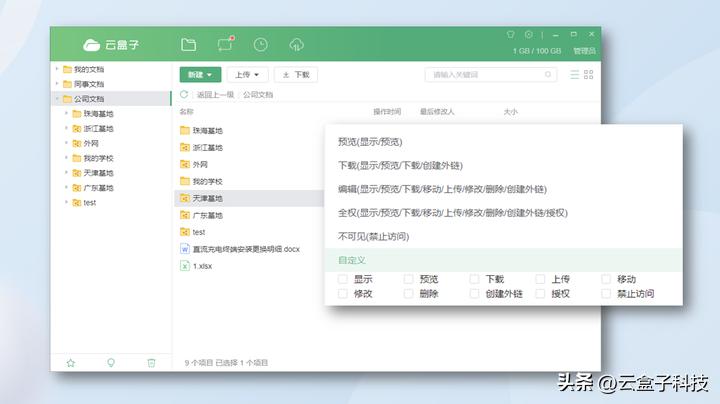The image size is (720, 404).
Task: Select the 自定义 menu entry
Action: tap(503, 260)
